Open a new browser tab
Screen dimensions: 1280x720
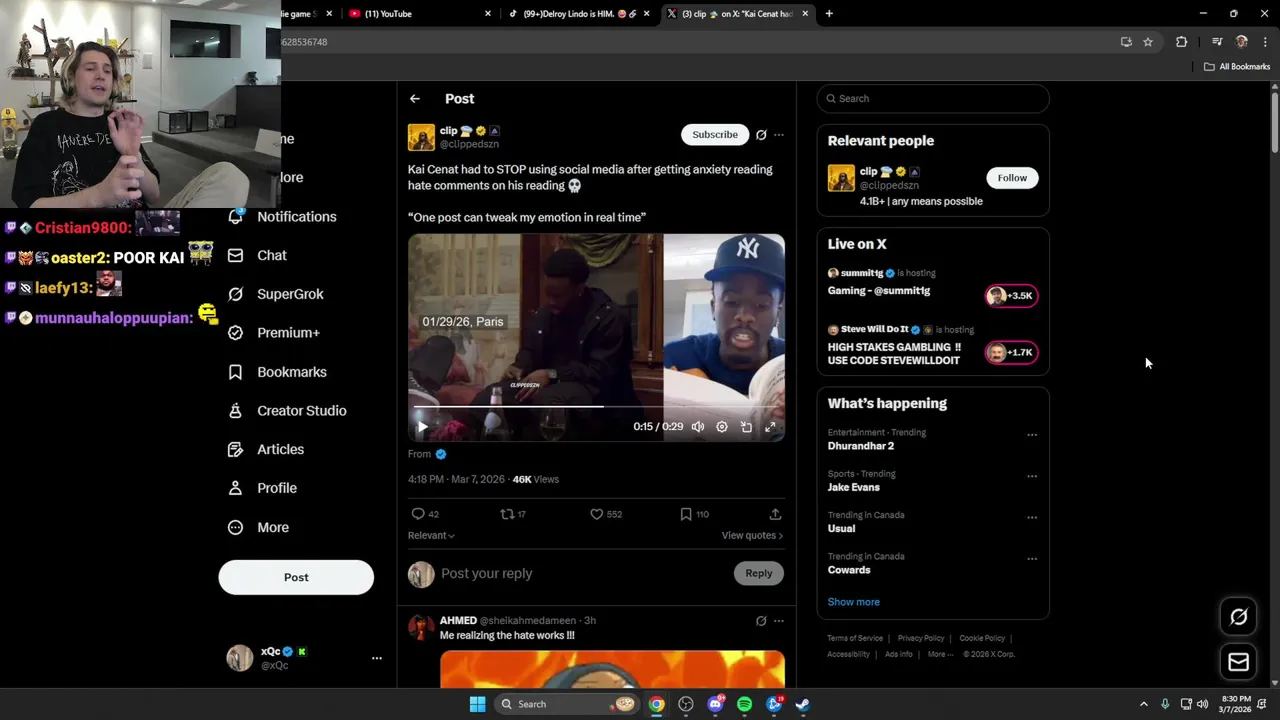[829, 14]
